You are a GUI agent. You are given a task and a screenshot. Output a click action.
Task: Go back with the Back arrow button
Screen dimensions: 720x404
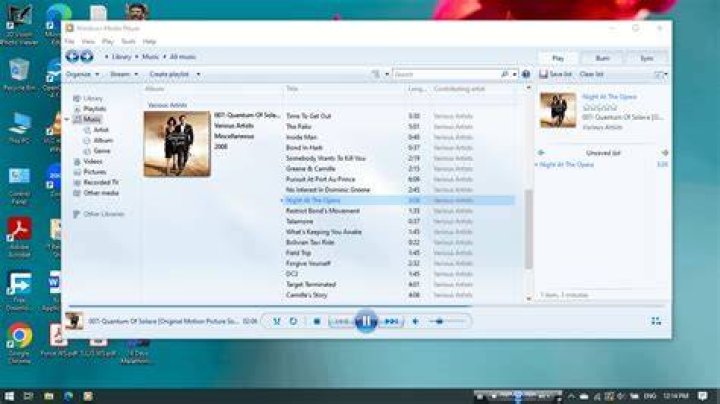click(x=72, y=56)
